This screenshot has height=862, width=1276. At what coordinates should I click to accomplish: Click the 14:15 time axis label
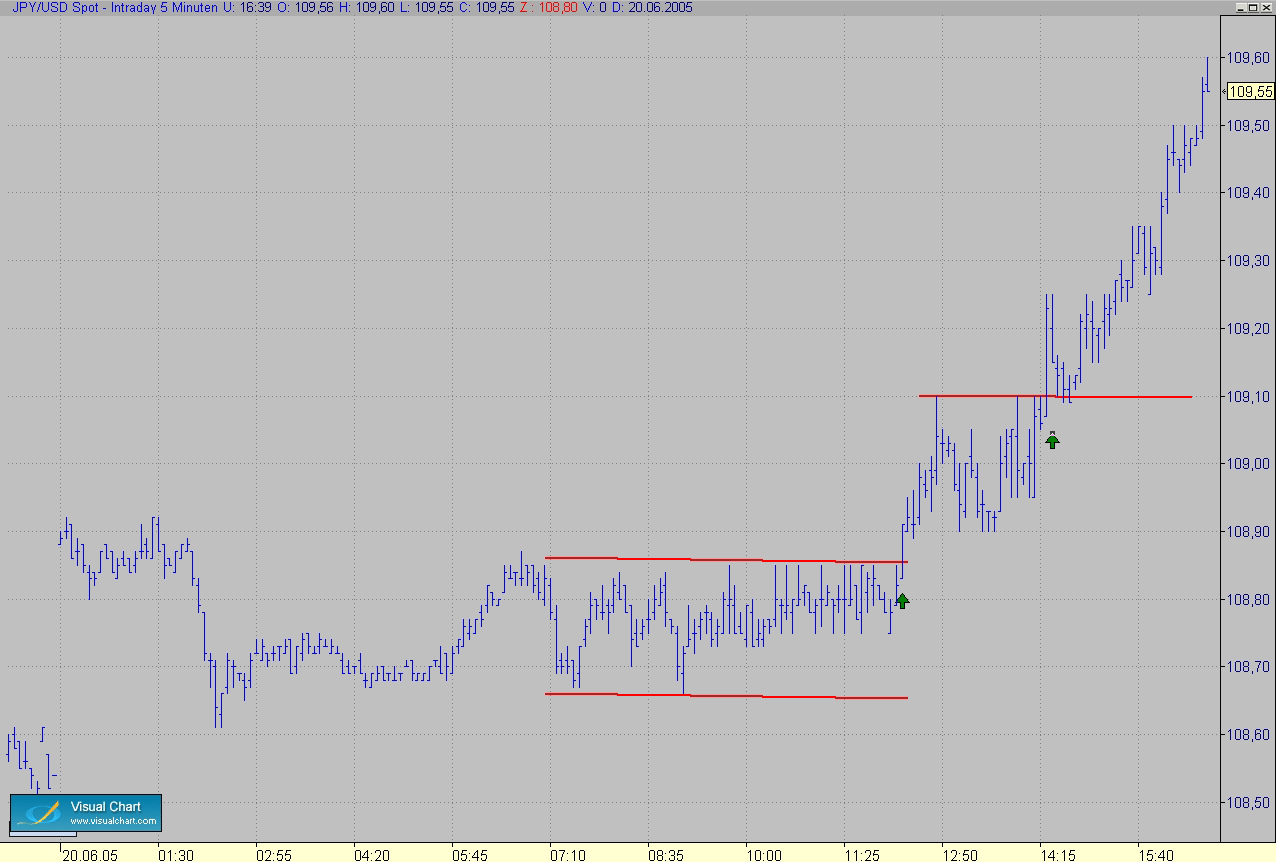(1058, 856)
